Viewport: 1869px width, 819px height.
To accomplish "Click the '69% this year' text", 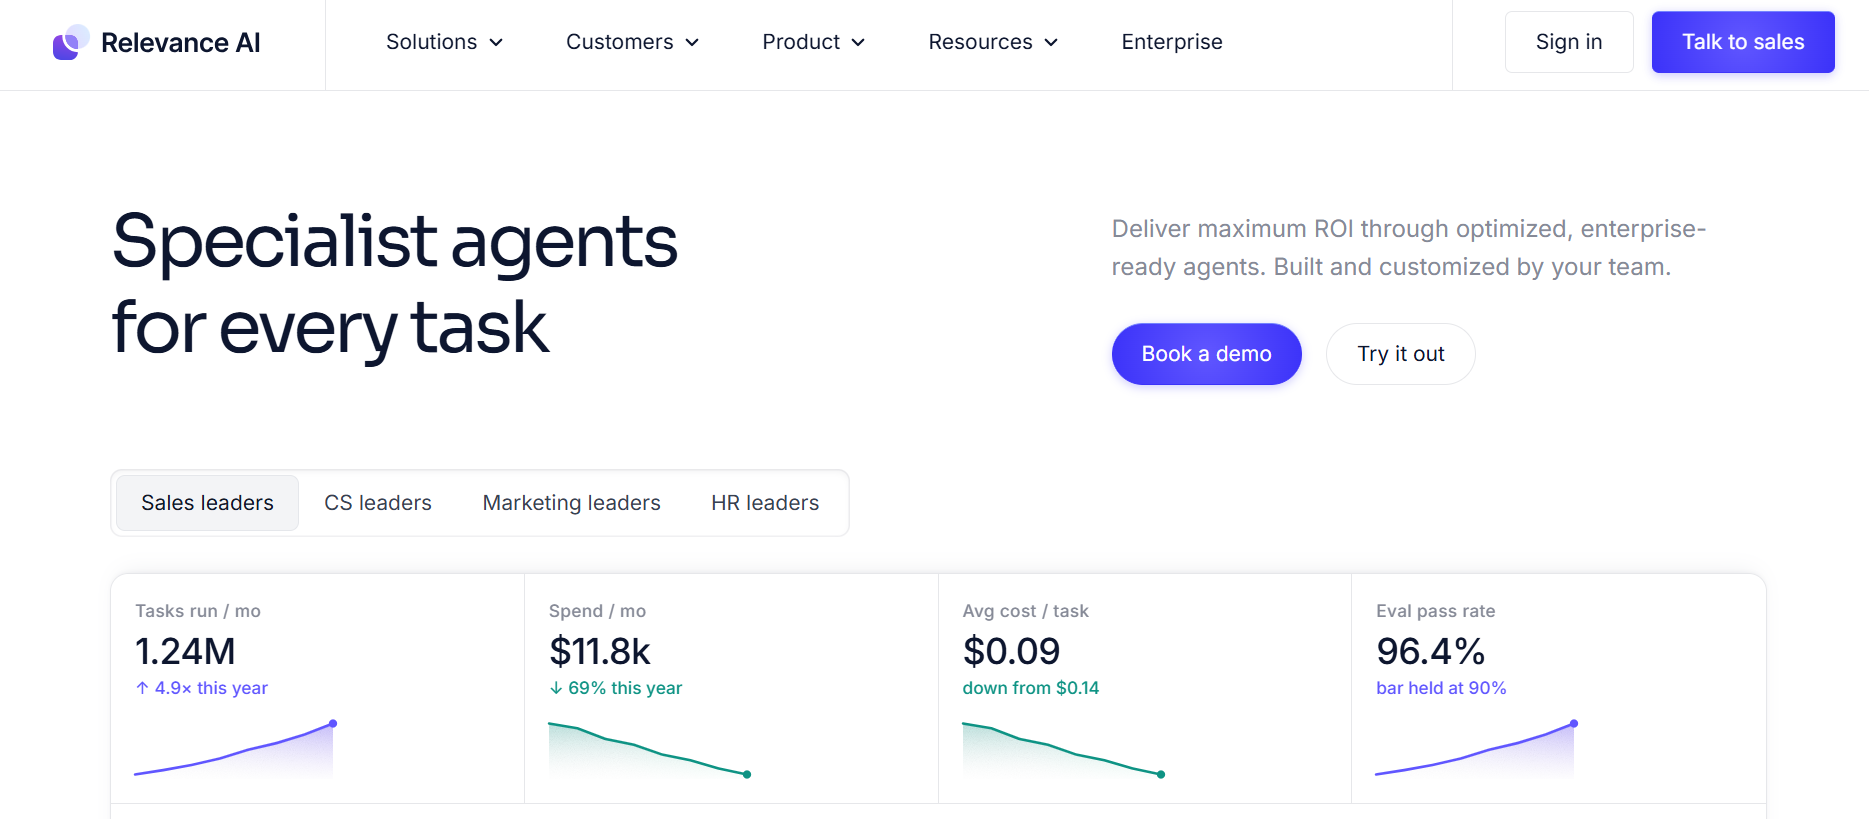I will pyautogui.click(x=625, y=688).
